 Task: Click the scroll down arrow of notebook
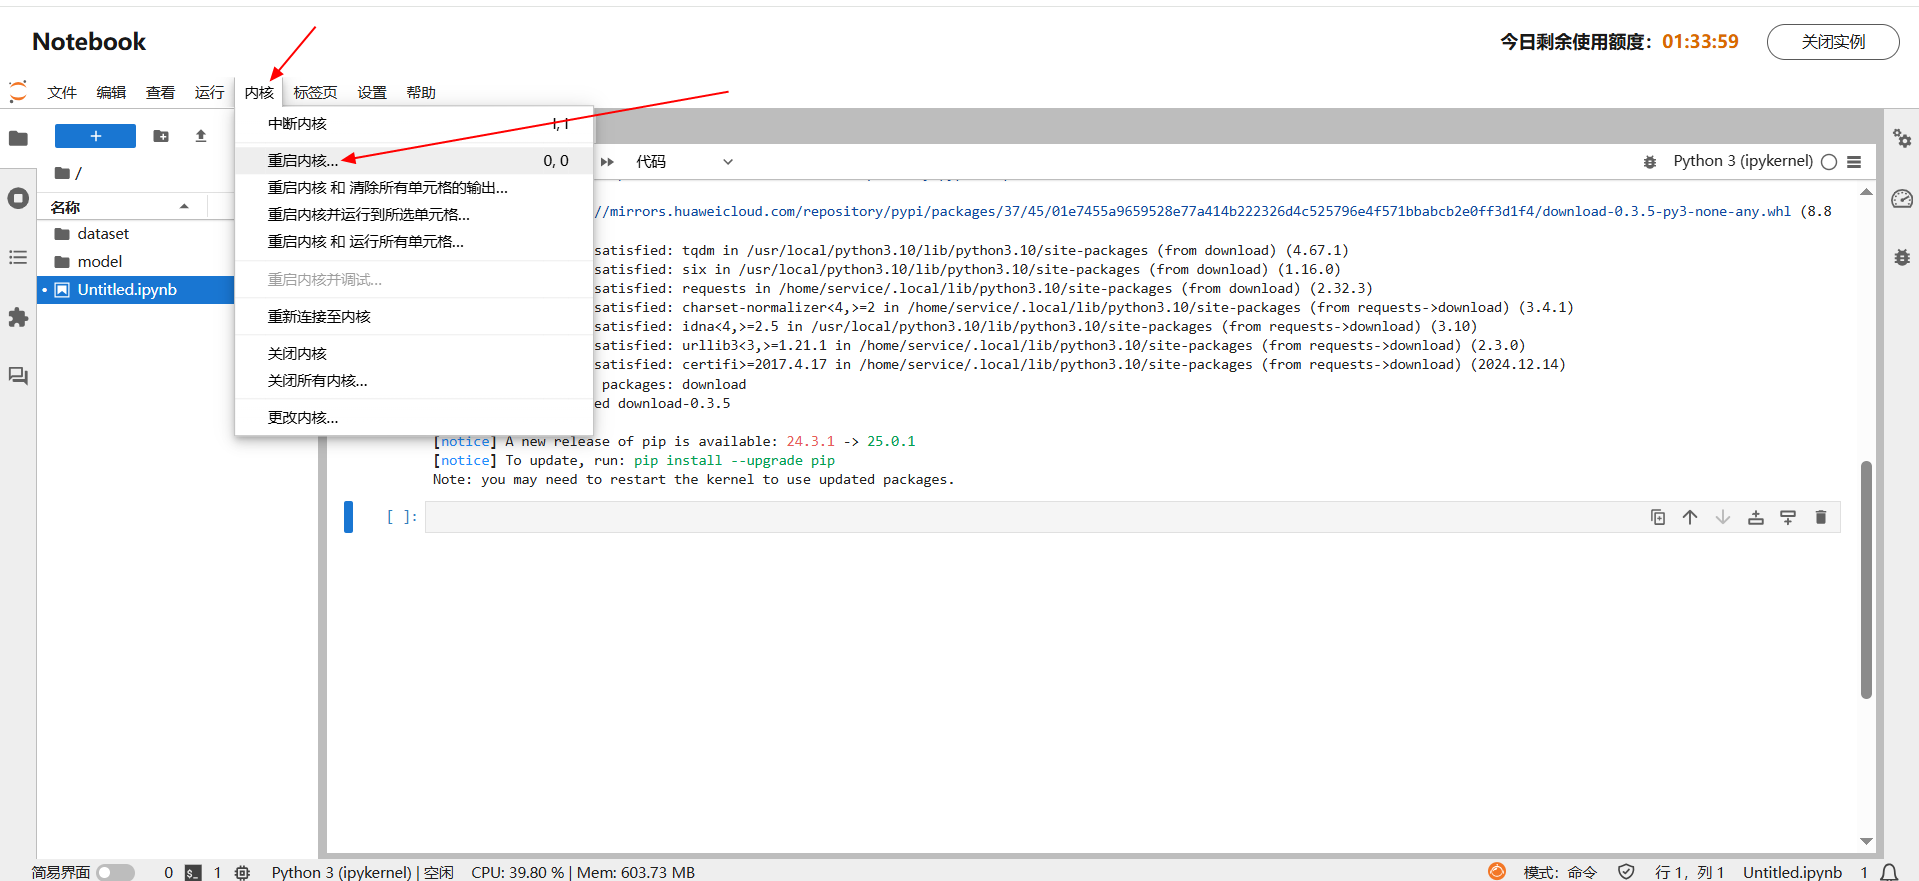[1866, 842]
